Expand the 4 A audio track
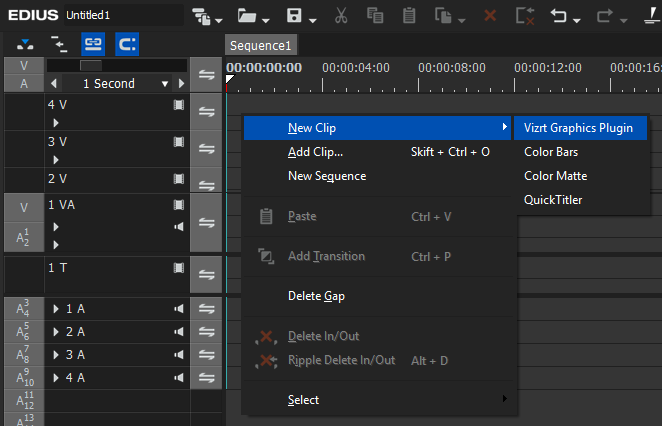662x426 pixels. pos(56,377)
